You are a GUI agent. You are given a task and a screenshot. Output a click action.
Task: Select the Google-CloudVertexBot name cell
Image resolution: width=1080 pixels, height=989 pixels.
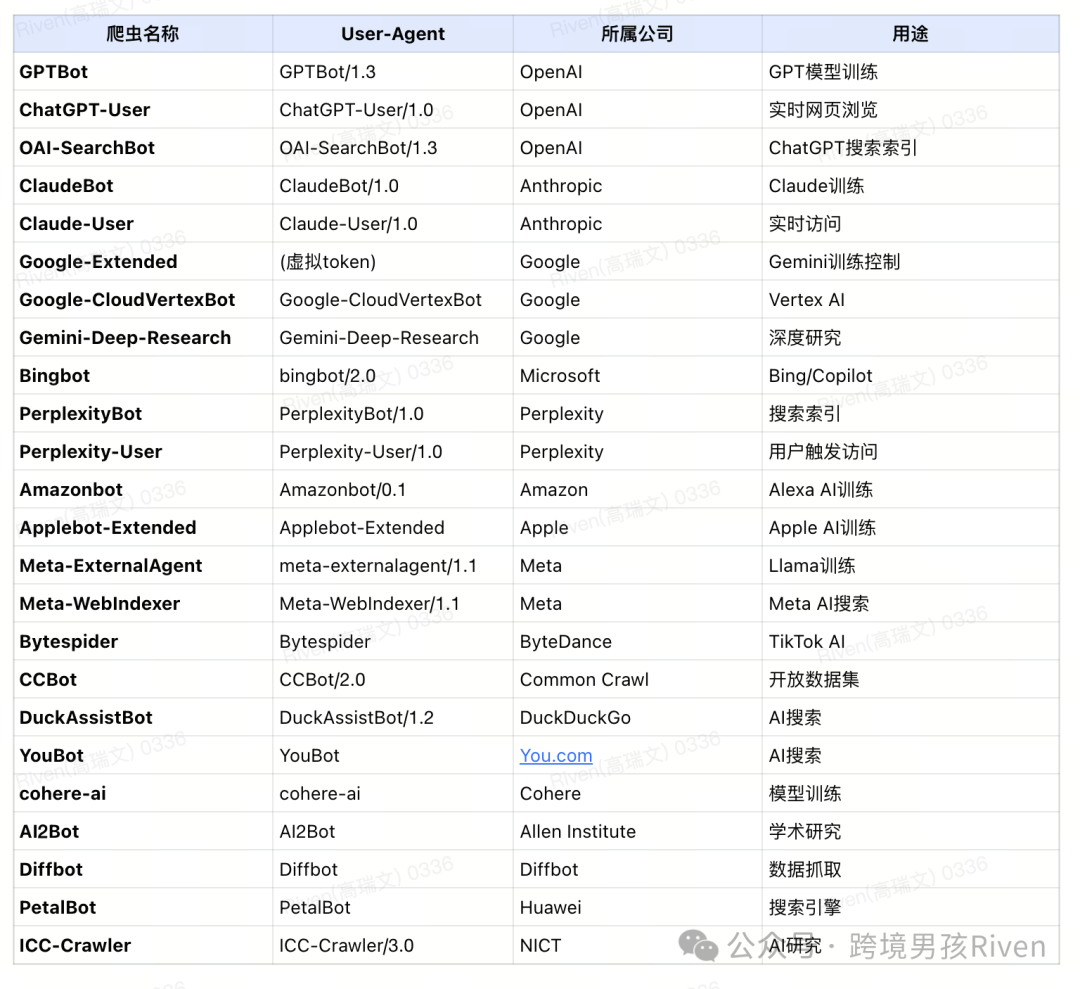(143, 300)
